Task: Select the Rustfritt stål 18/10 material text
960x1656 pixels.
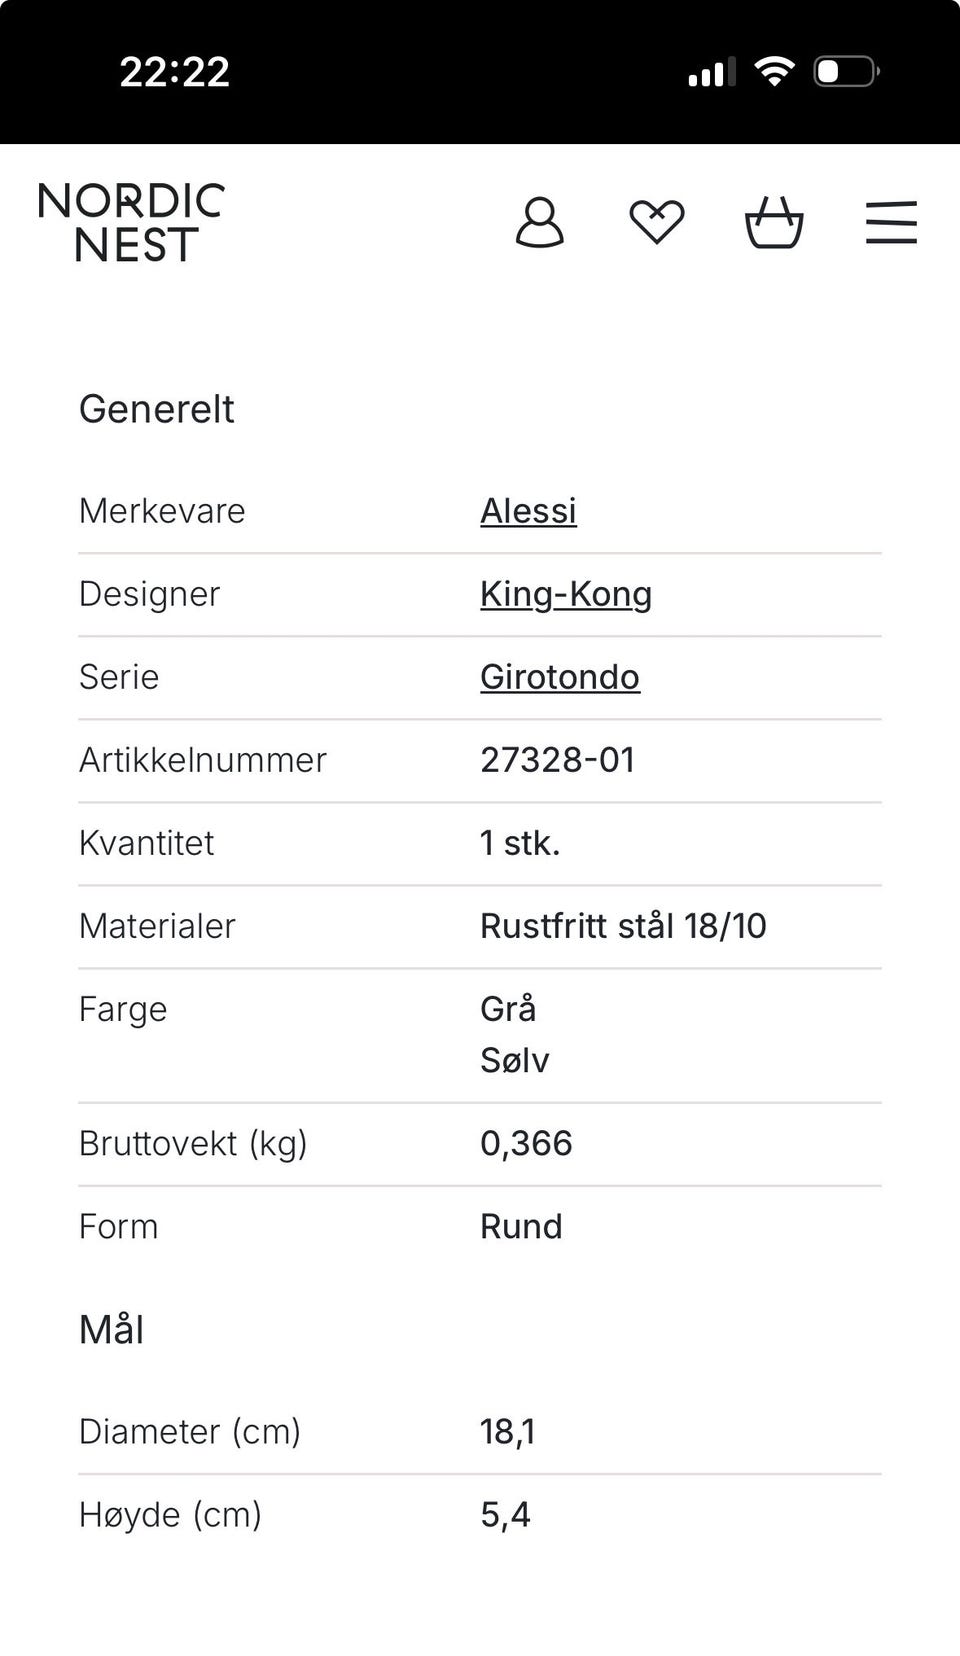Action: 623,926
